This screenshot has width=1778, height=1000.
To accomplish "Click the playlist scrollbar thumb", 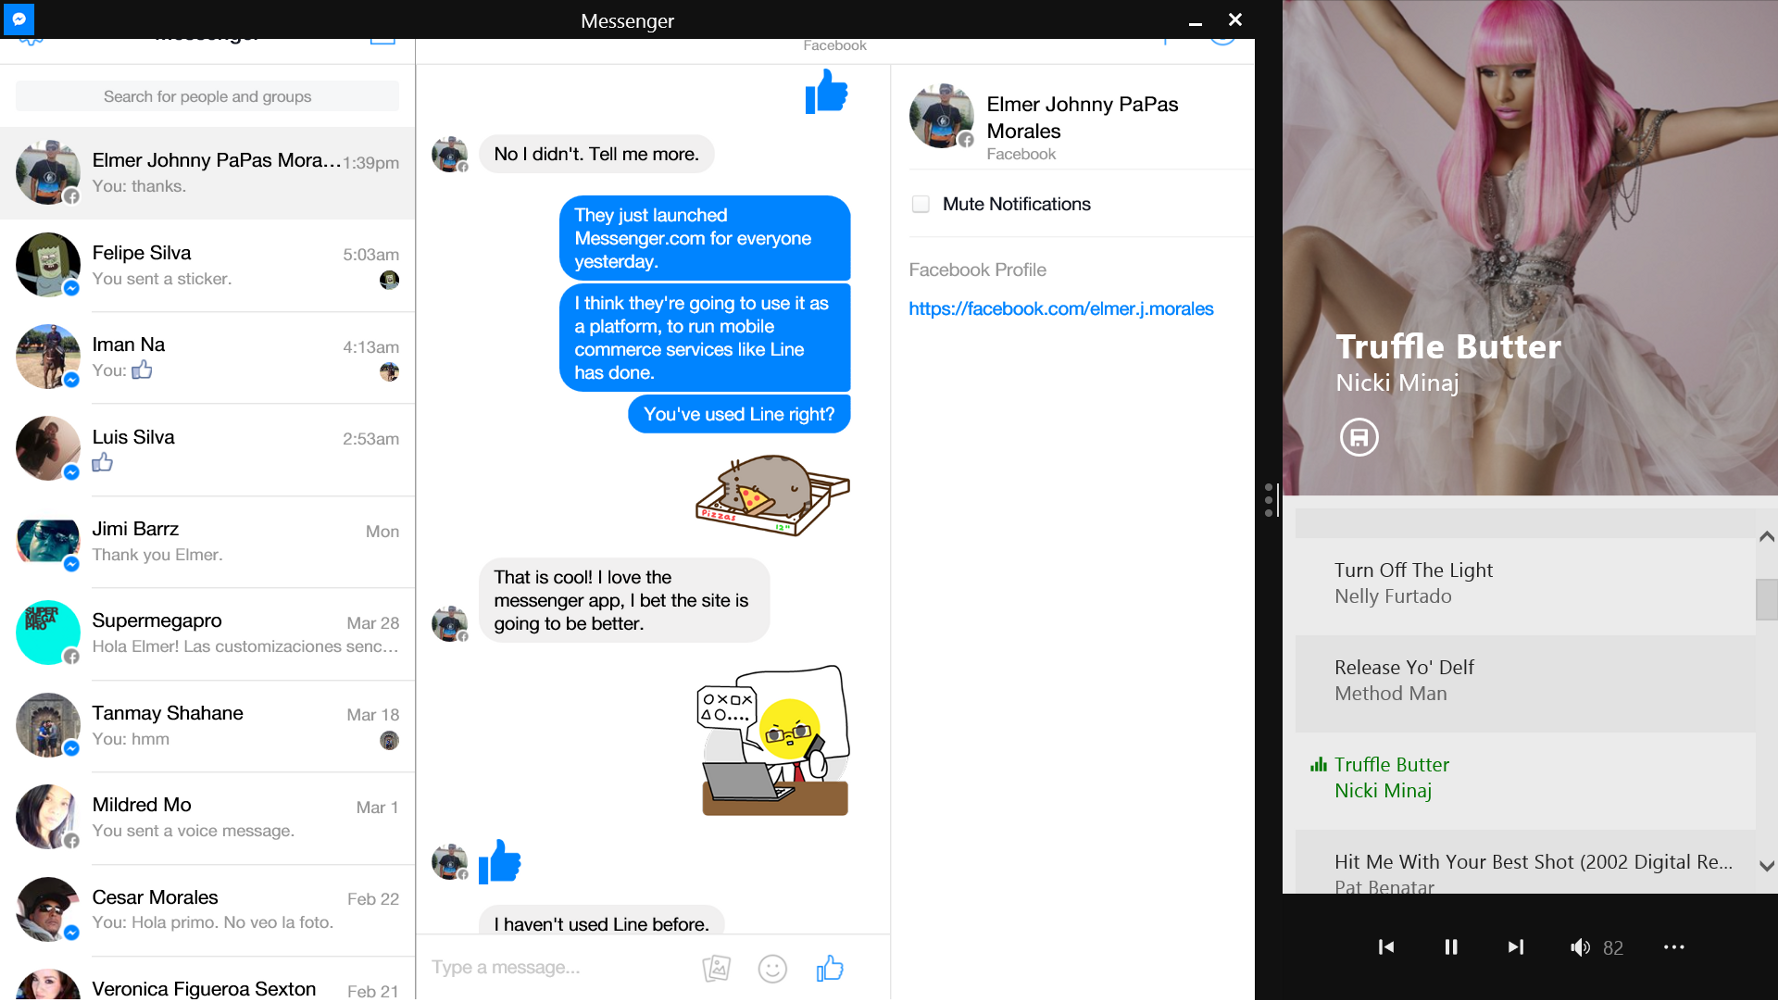I will click(x=1767, y=599).
